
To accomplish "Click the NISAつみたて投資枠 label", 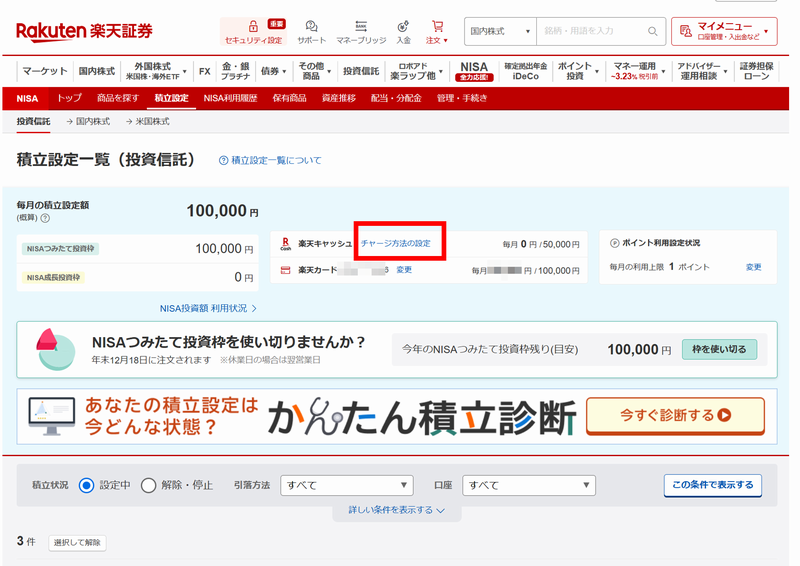I will [x=60, y=249].
